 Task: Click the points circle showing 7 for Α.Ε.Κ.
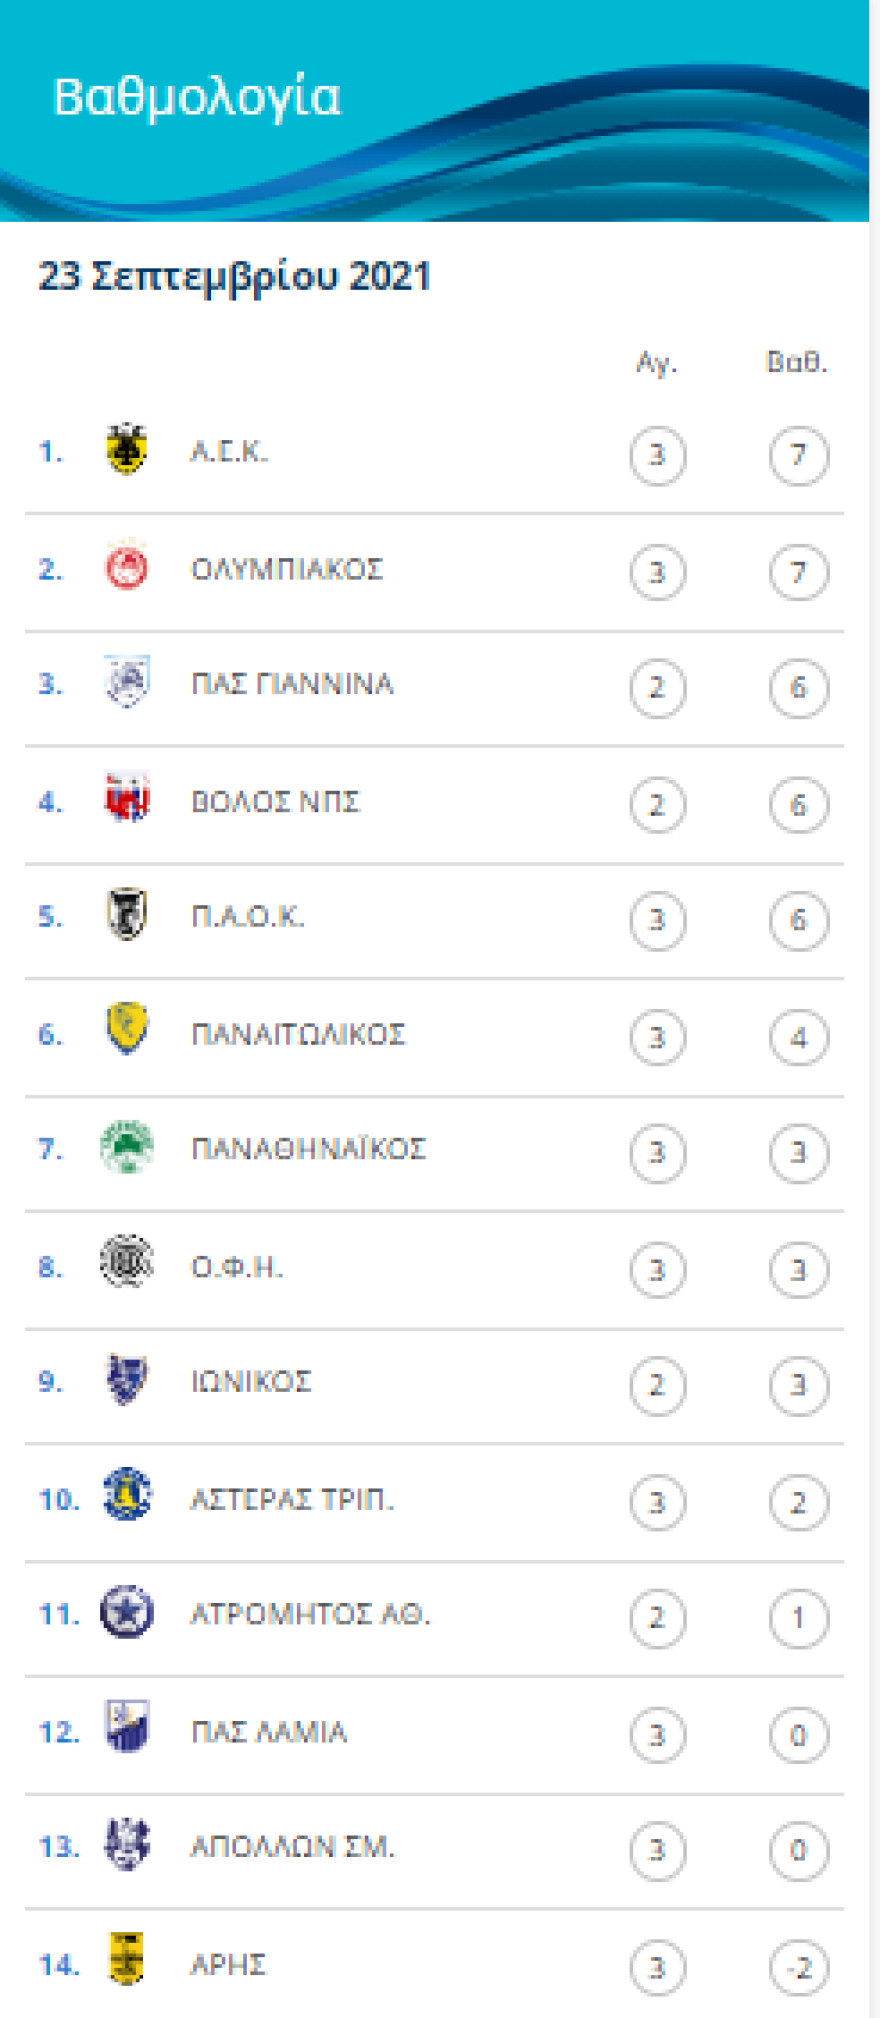[x=798, y=457]
